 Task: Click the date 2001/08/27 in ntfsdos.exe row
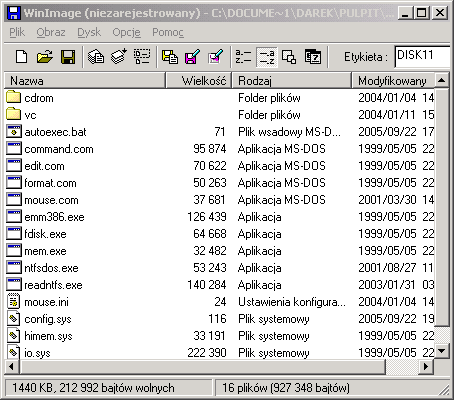pyautogui.click(x=387, y=268)
